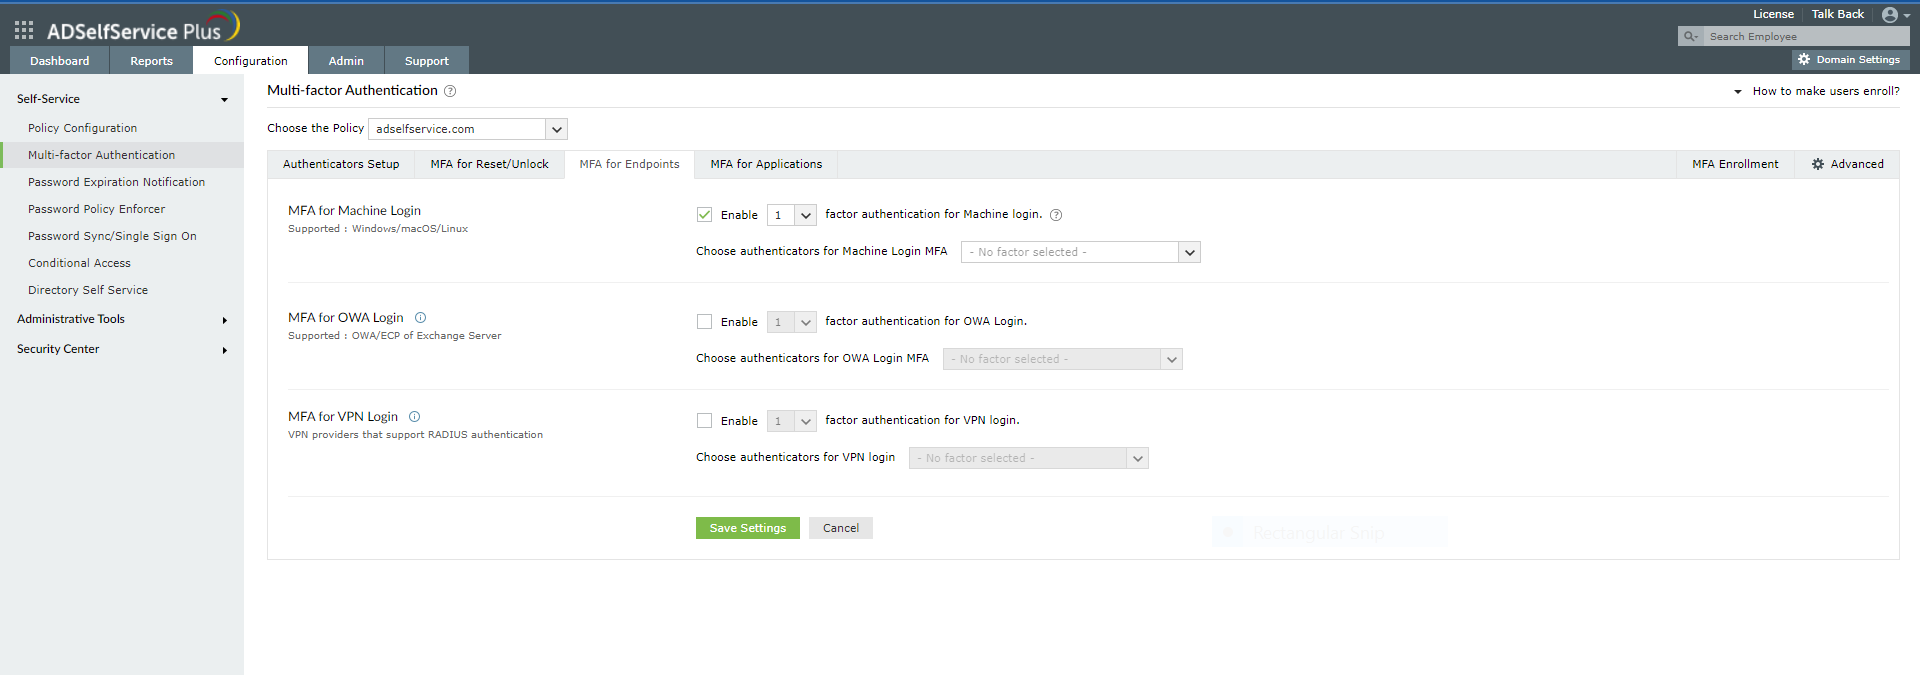
Task: Open MFA for Applications tab
Action: pyautogui.click(x=766, y=164)
